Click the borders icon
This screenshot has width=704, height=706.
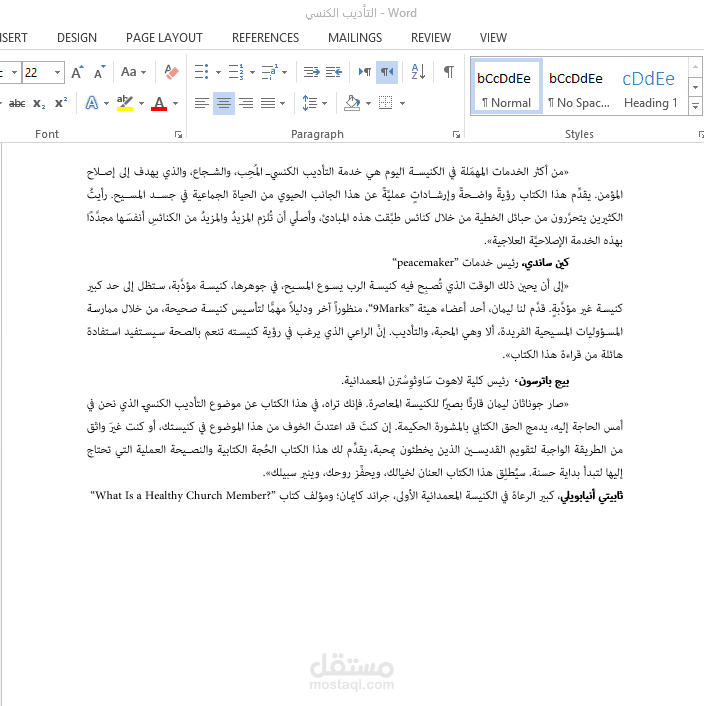(x=385, y=104)
